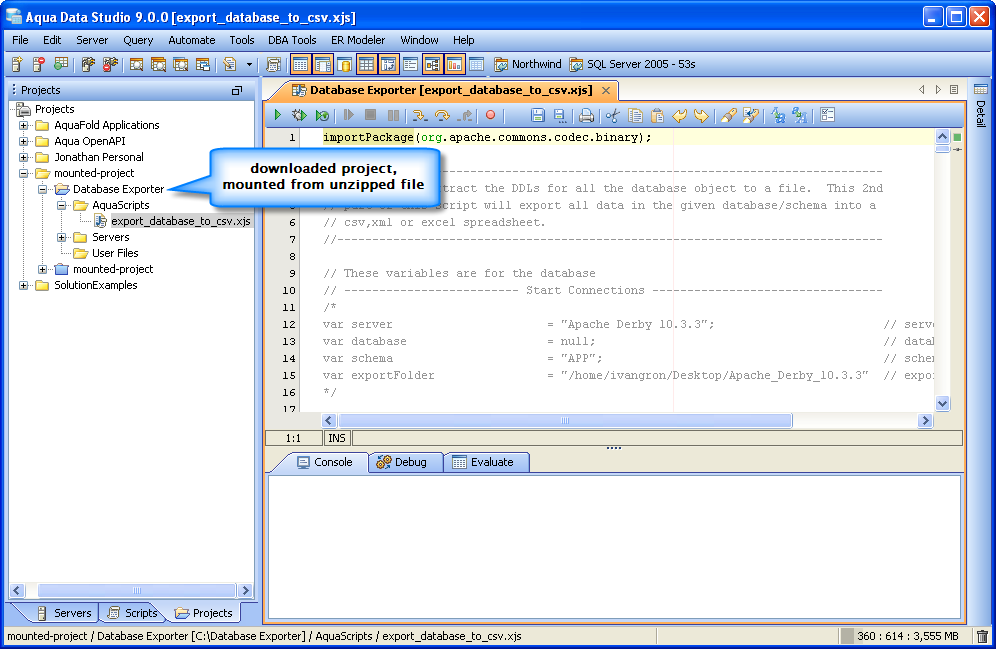The image size is (996, 649).
Task: Click the Step Into debugger icon
Action: click(x=419, y=115)
